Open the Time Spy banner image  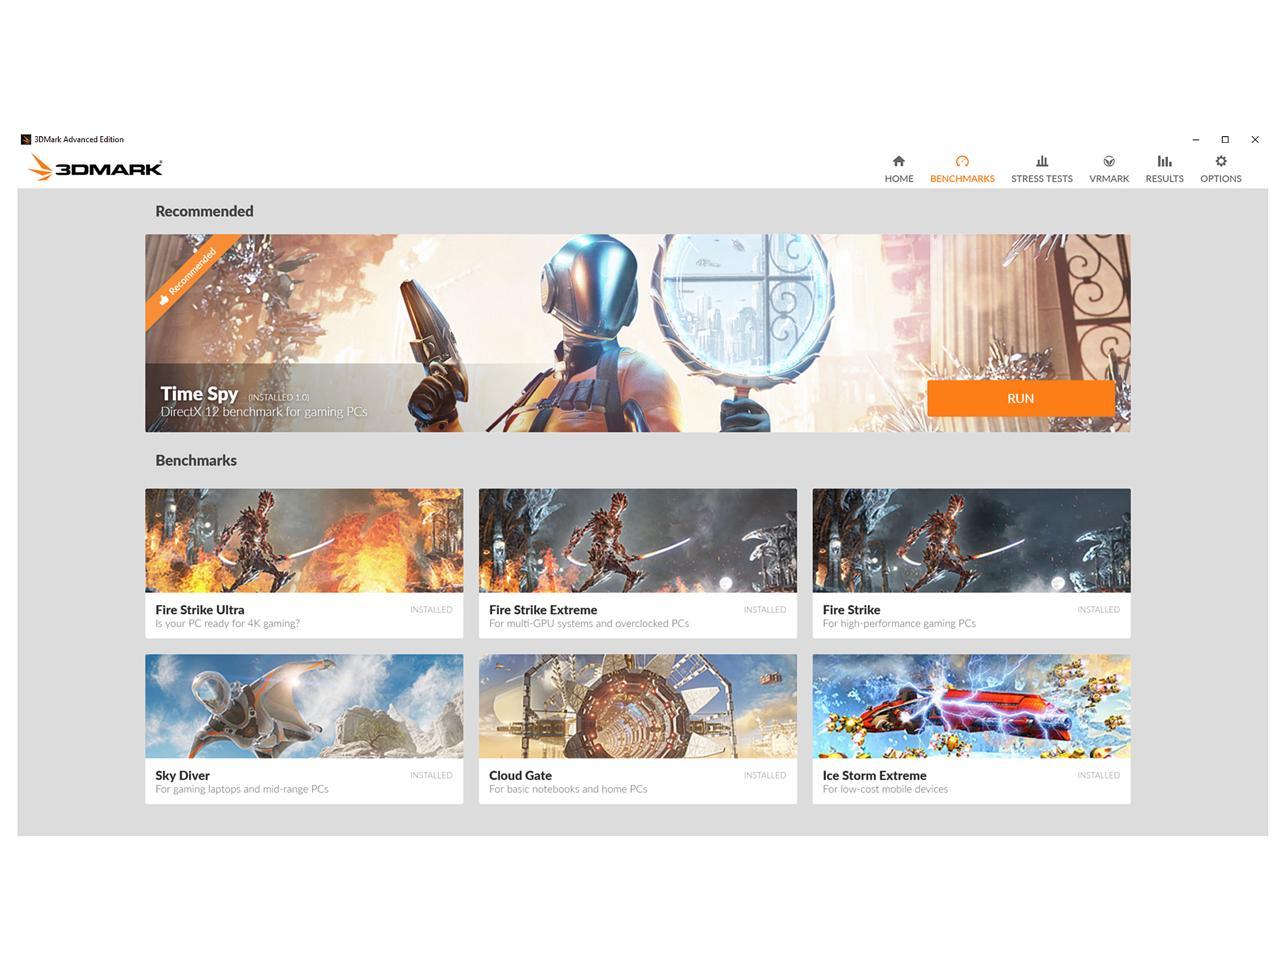click(638, 333)
